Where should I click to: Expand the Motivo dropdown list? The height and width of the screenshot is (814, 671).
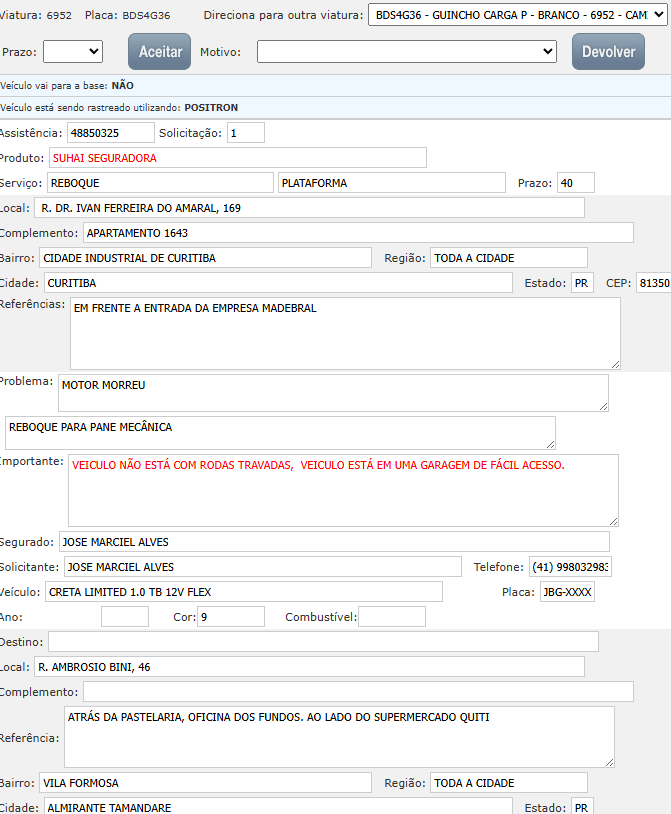(406, 51)
